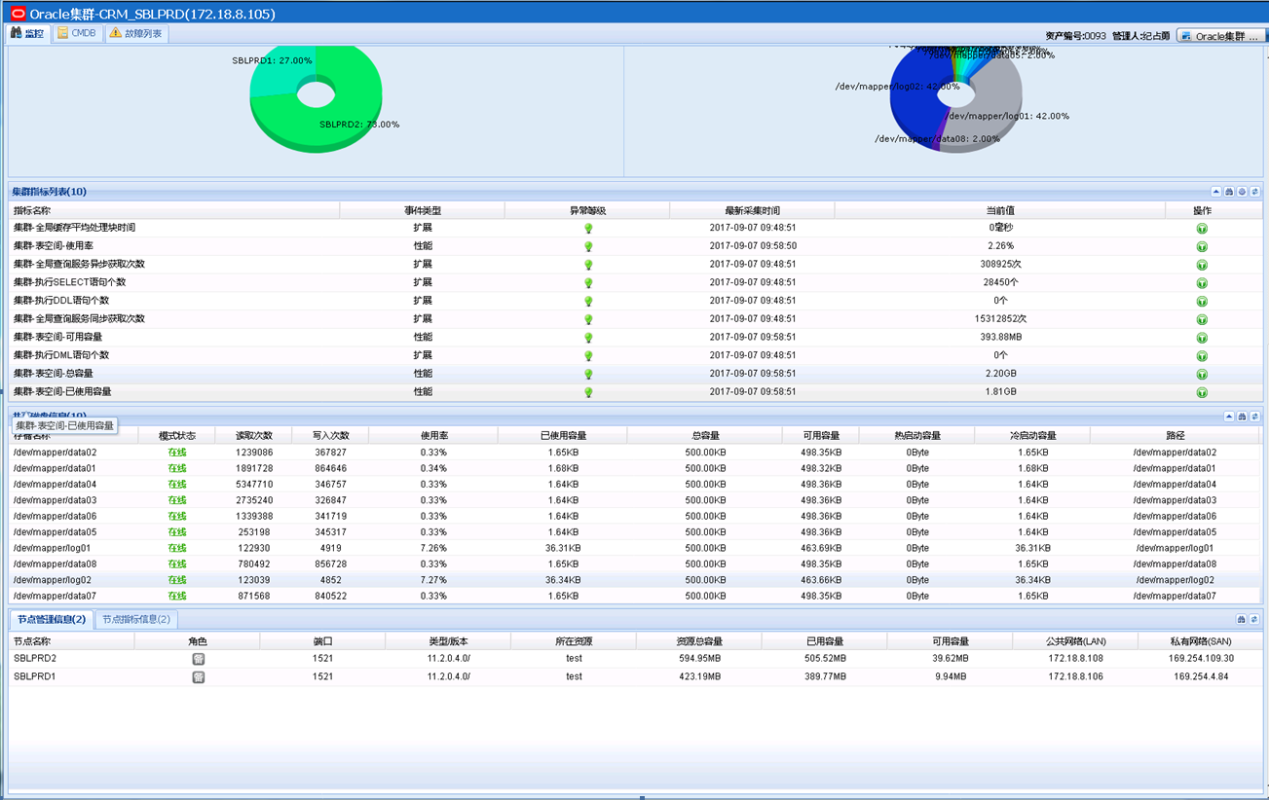The width and height of the screenshot is (1269, 800).
Task: Click operation icon for 集群-表空间-已使用容量 row
Action: 1201,393
